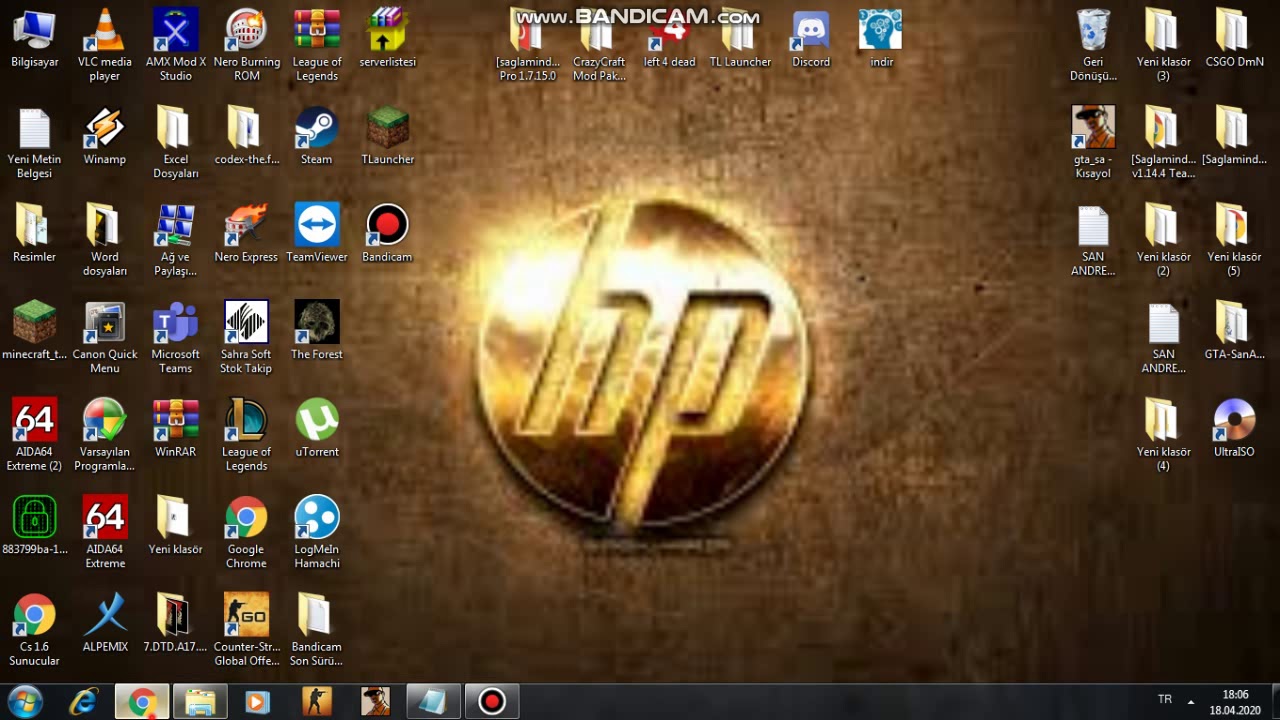1280x720 pixels.
Task: Select The Forest game icon
Action: click(x=316, y=331)
